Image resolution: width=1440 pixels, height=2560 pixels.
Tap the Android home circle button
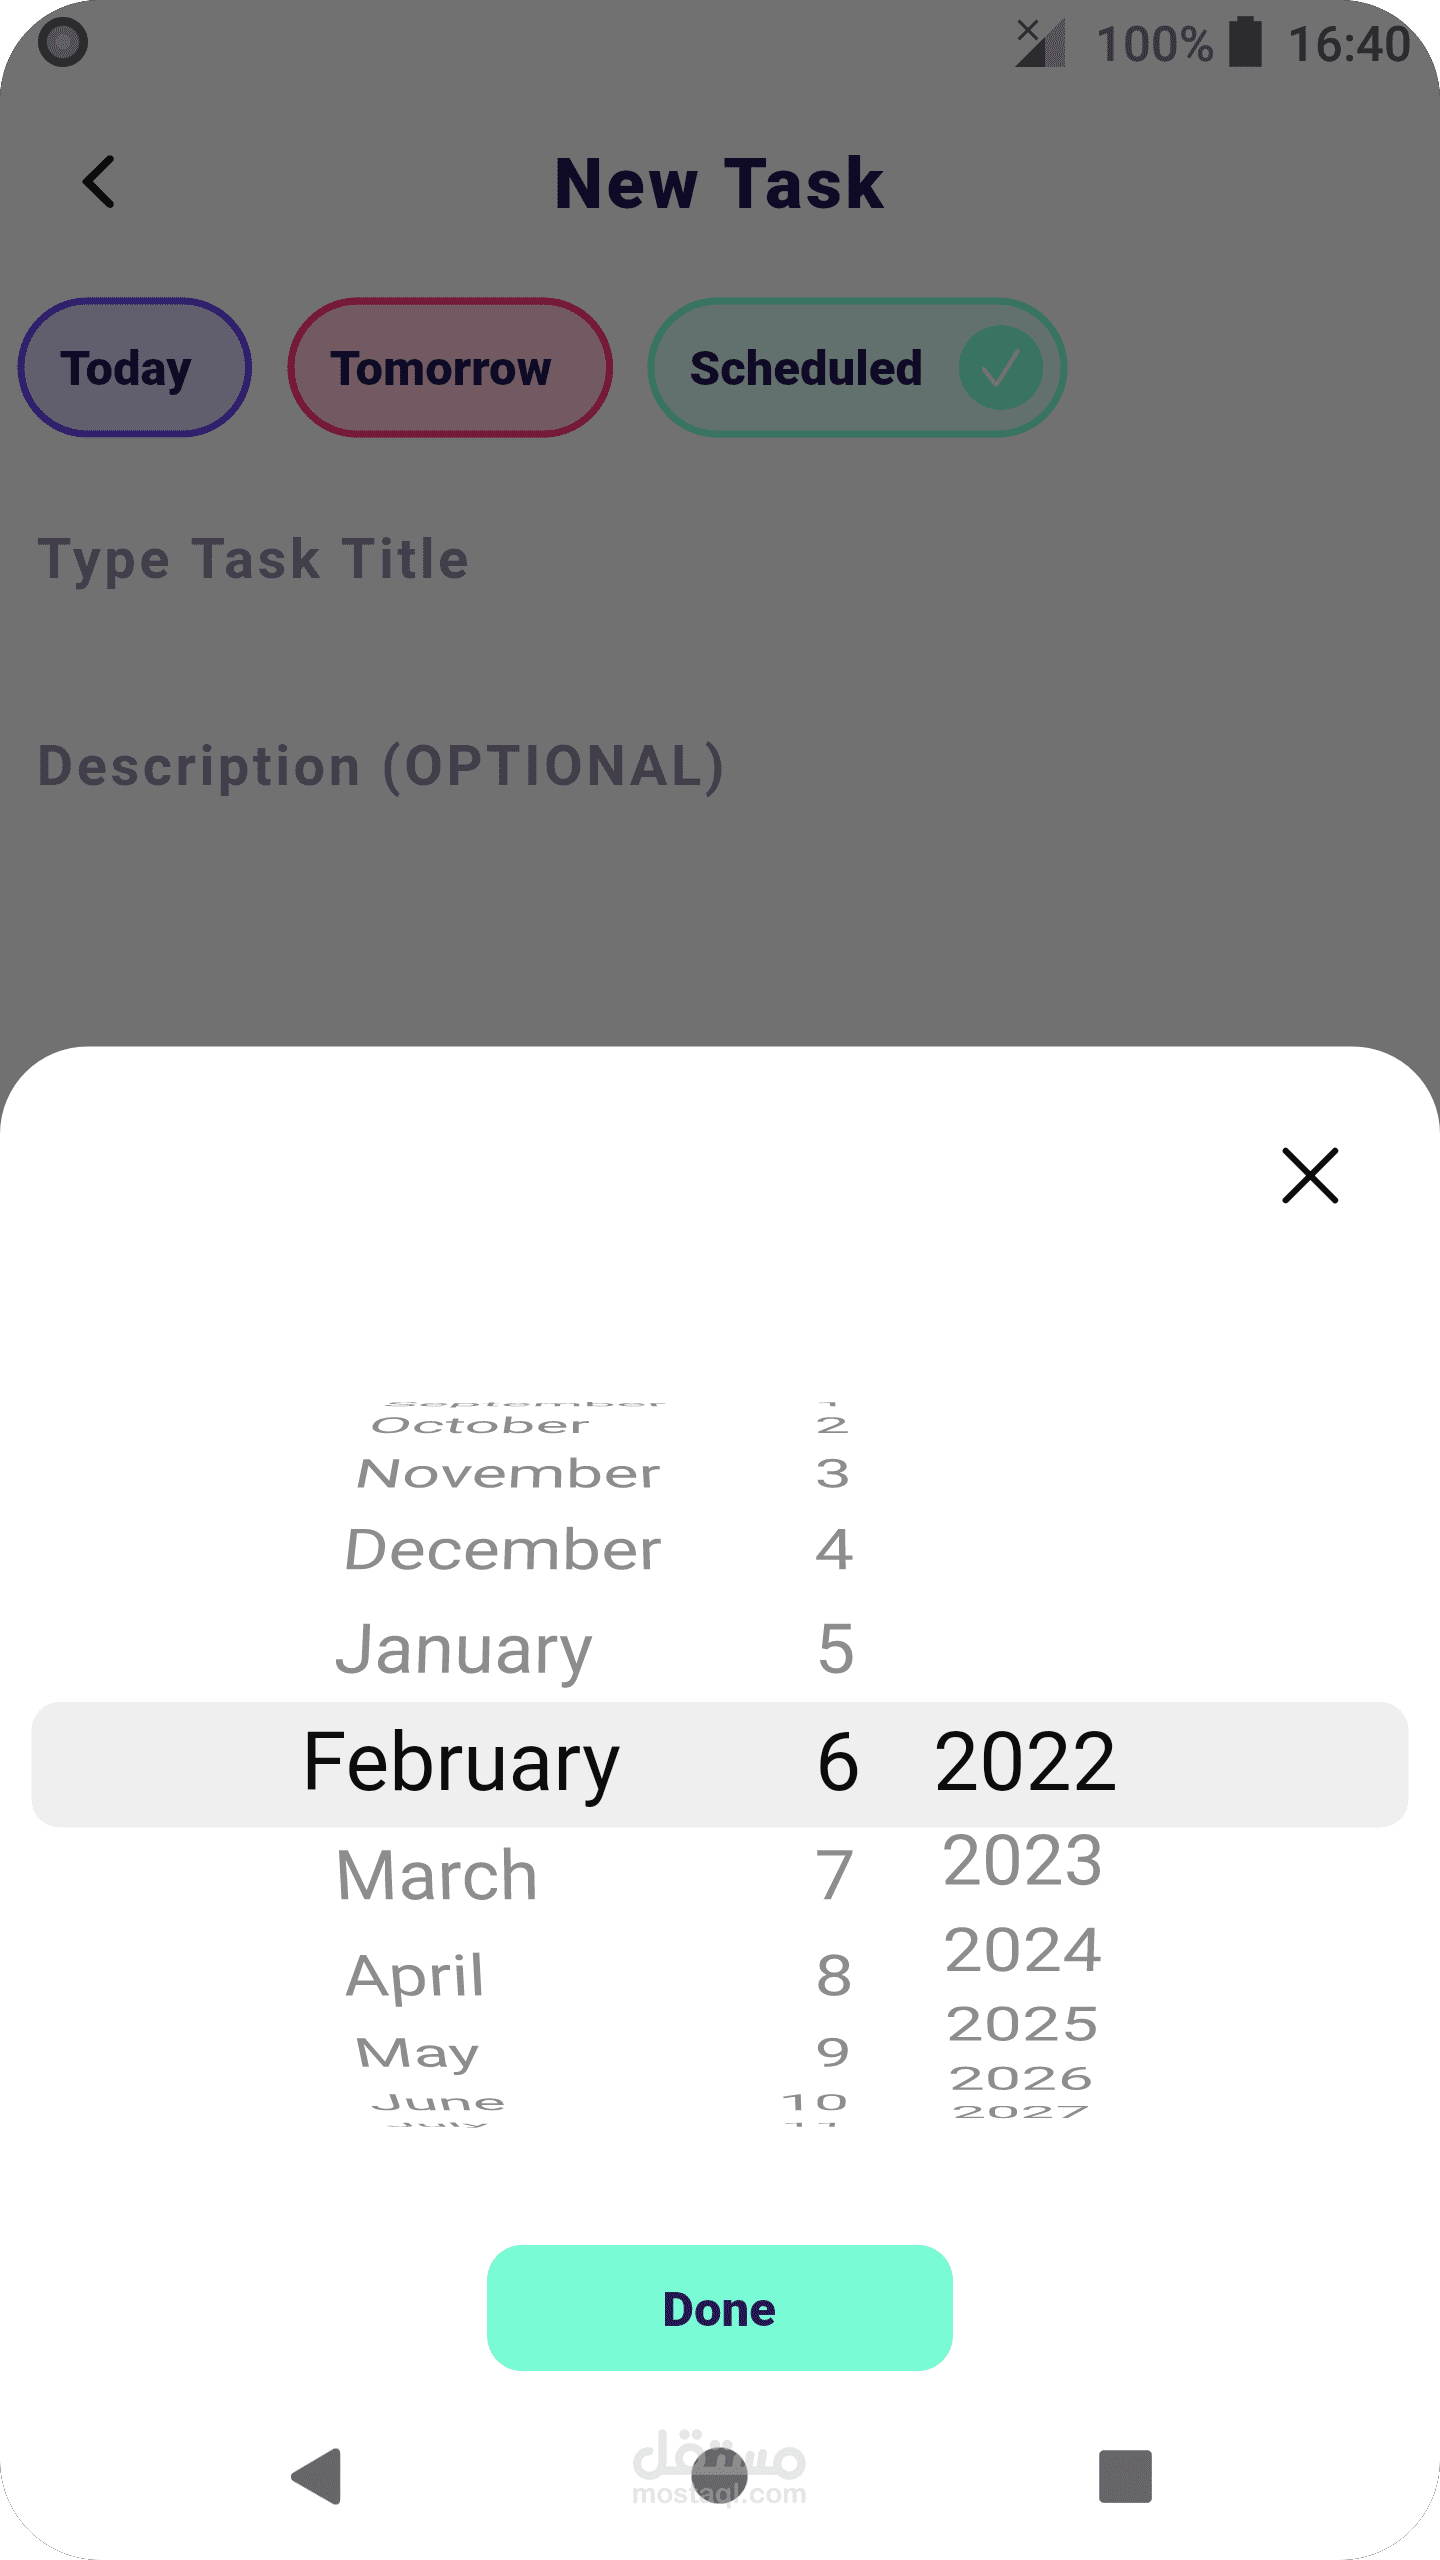(x=719, y=2476)
